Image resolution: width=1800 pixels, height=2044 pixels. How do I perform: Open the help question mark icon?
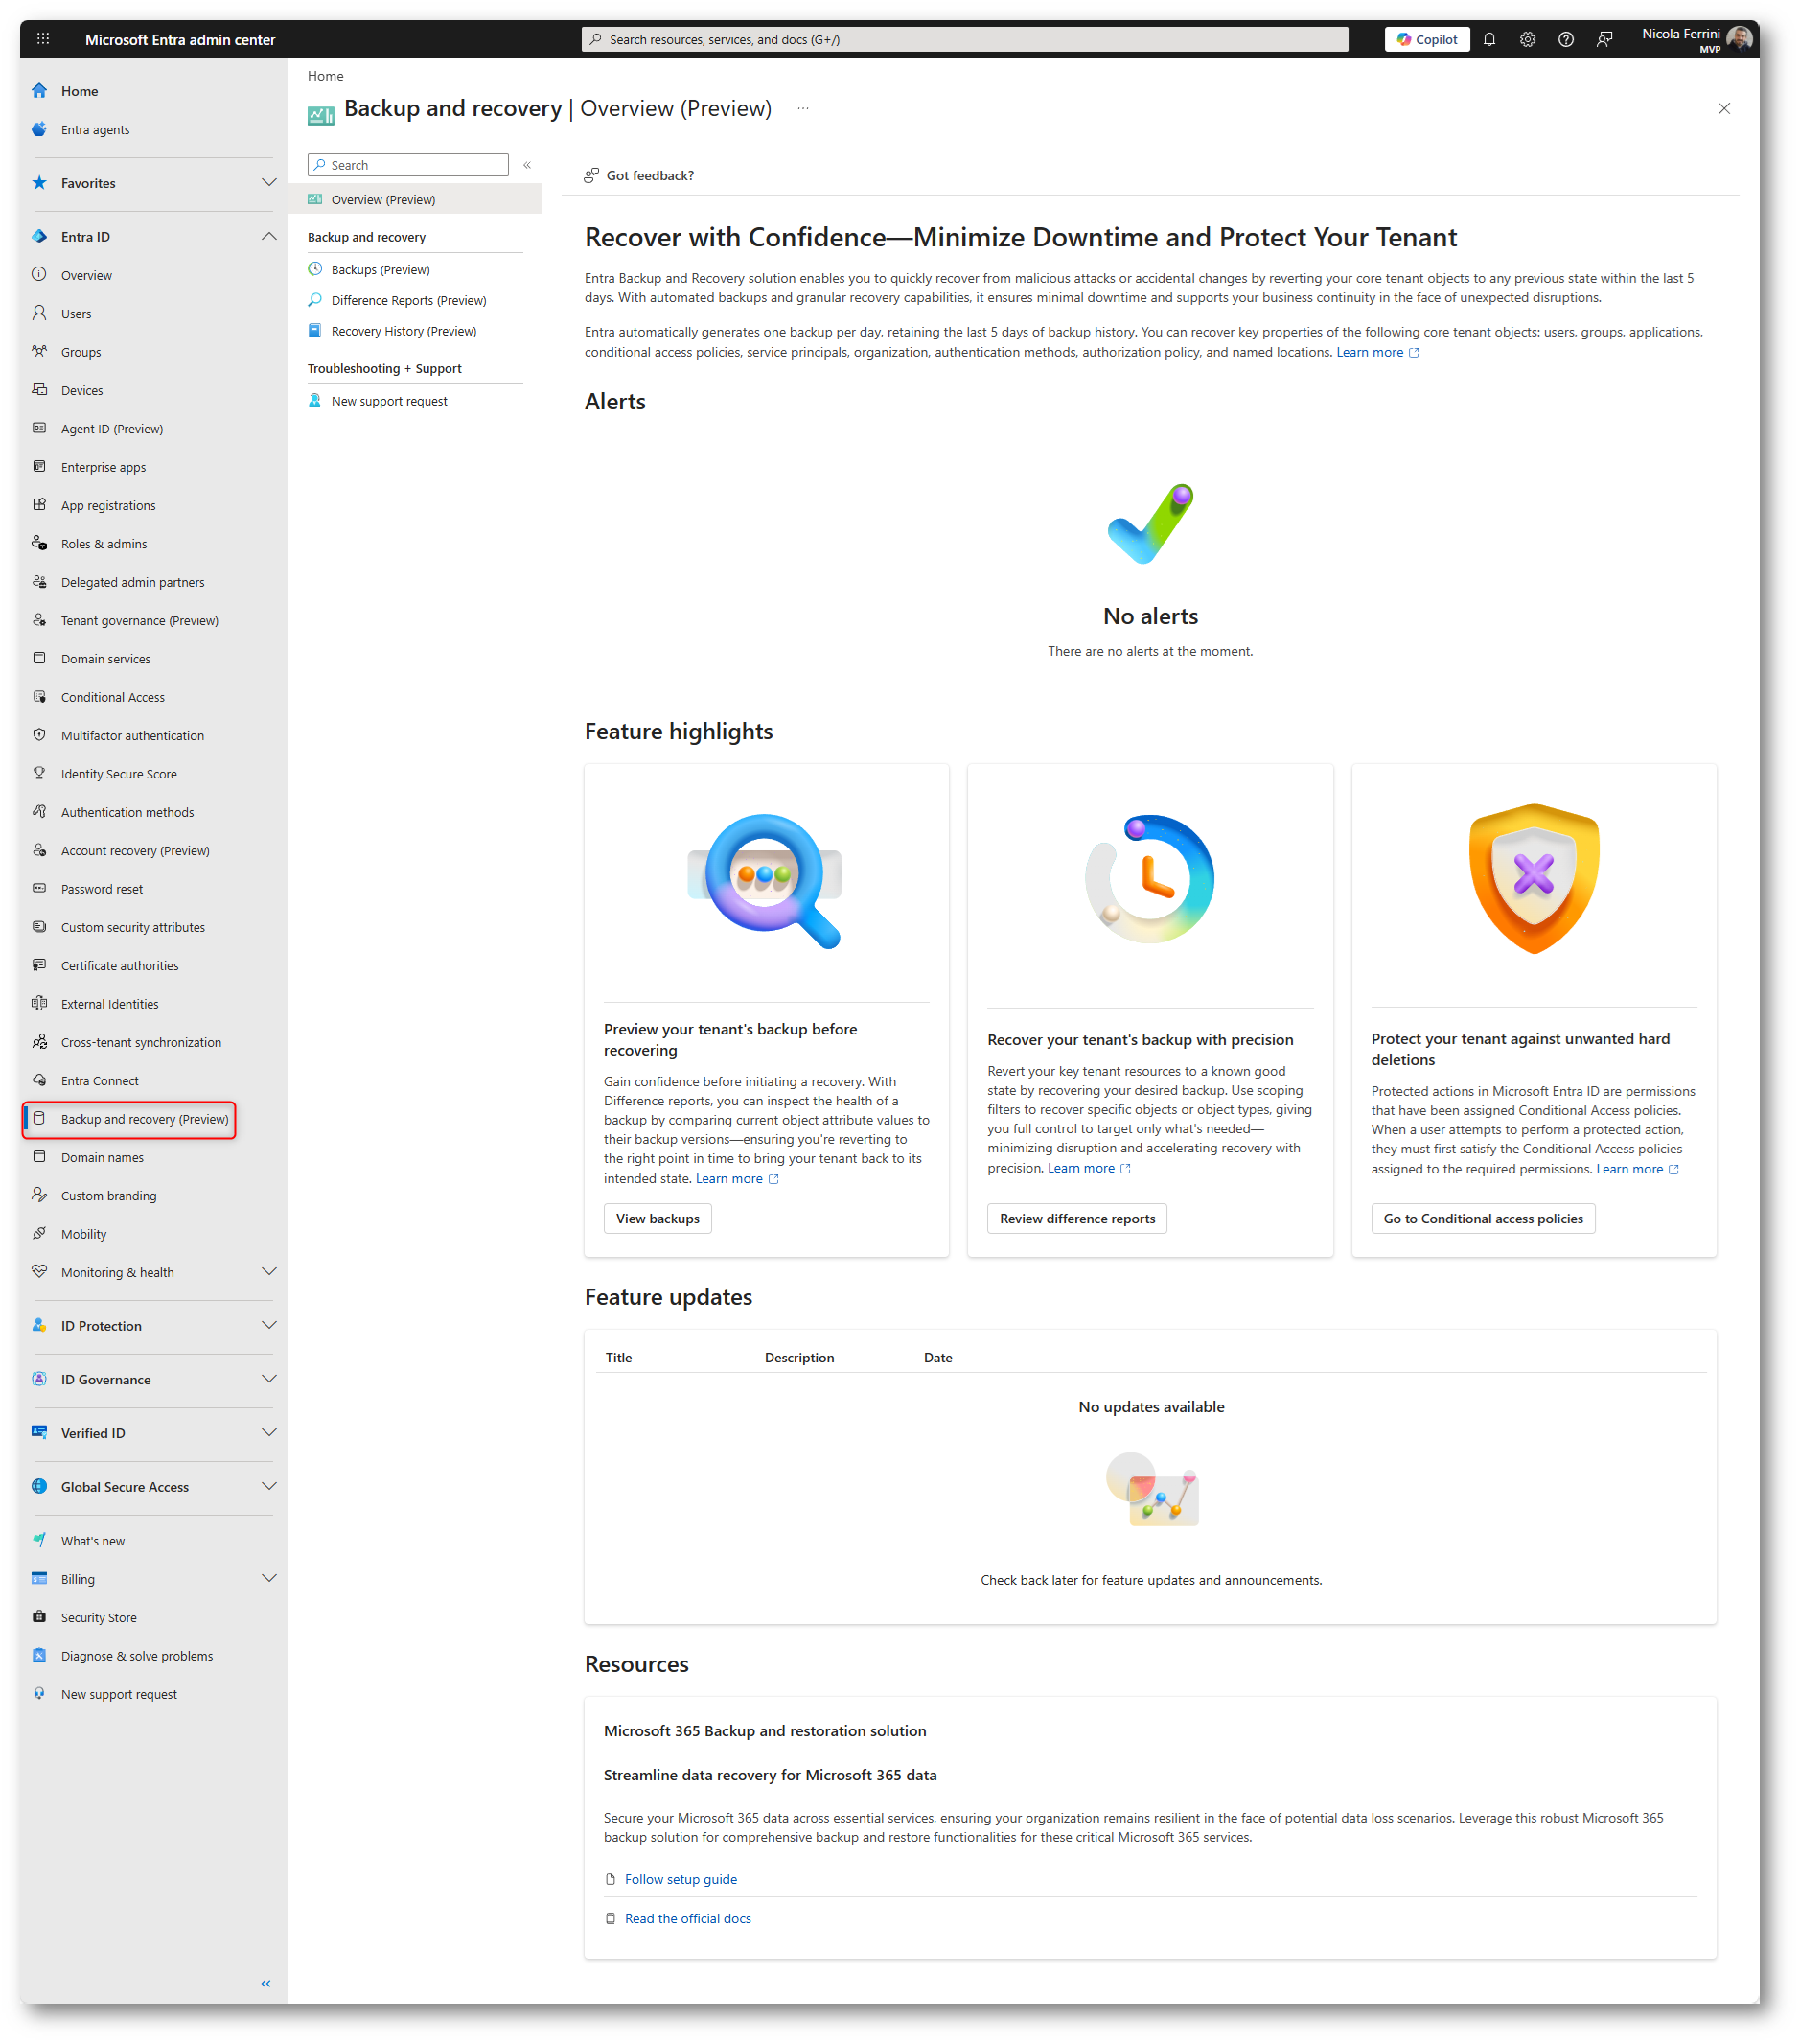point(1566,39)
